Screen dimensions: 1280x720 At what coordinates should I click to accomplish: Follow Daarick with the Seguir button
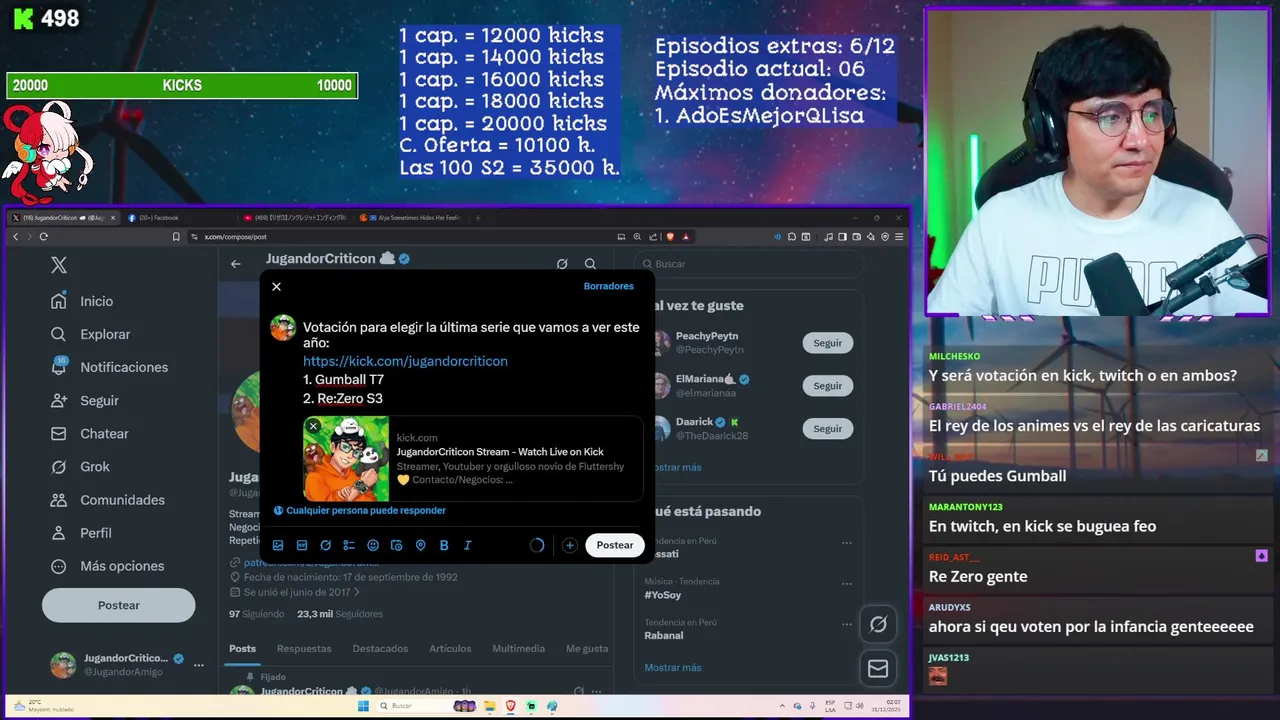coord(828,429)
